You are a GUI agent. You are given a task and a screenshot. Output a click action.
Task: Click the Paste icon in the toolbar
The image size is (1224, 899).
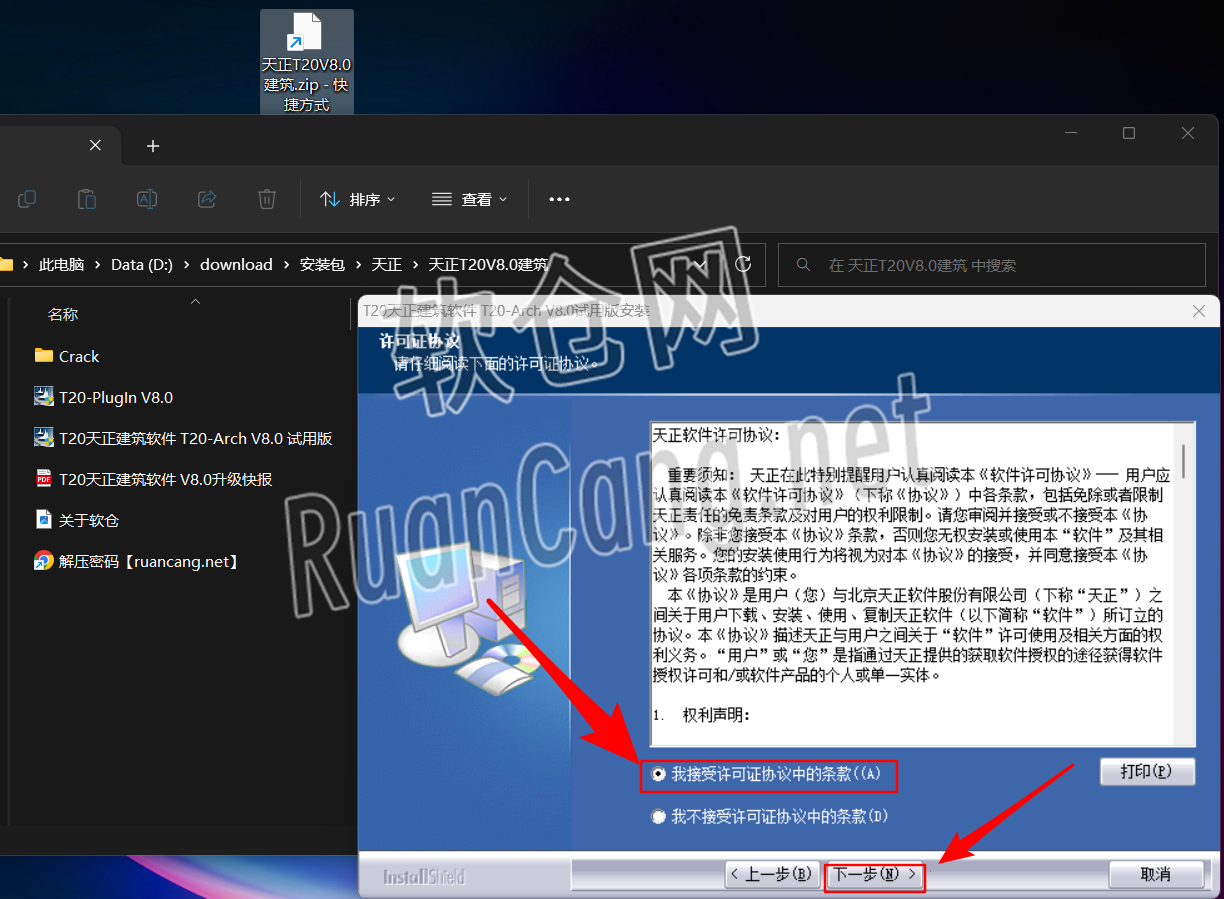pyautogui.click(x=86, y=199)
